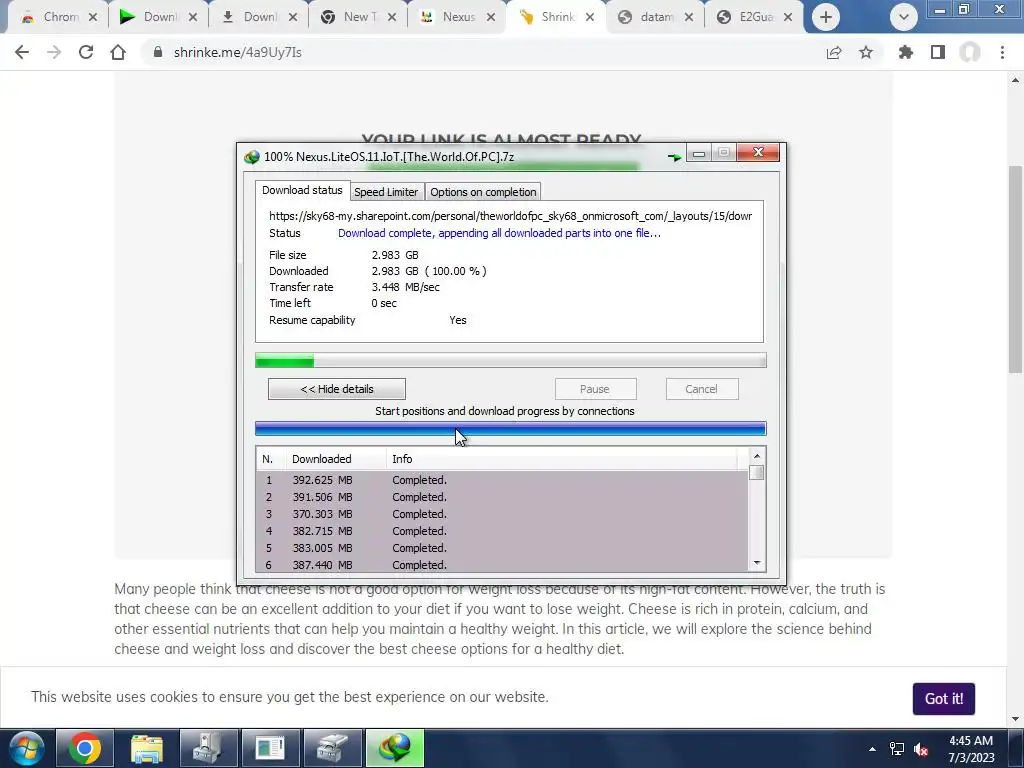
Task: Open the scanner-like app icon left of IDM
Action: [x=333, y=748]
